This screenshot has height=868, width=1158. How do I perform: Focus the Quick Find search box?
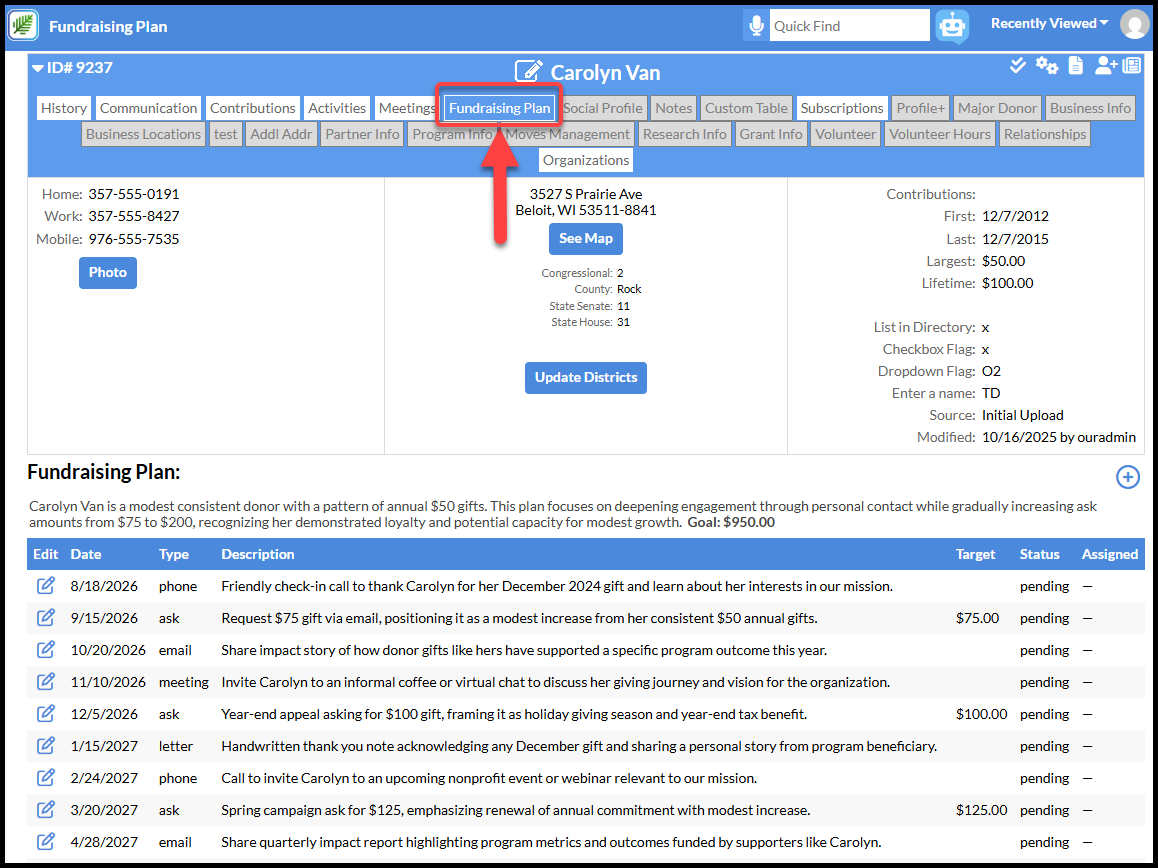coord(849,26)
